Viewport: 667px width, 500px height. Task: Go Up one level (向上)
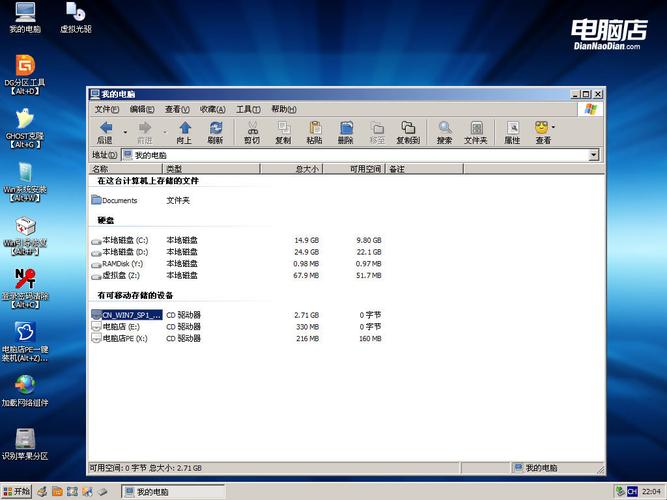[185, 132]
